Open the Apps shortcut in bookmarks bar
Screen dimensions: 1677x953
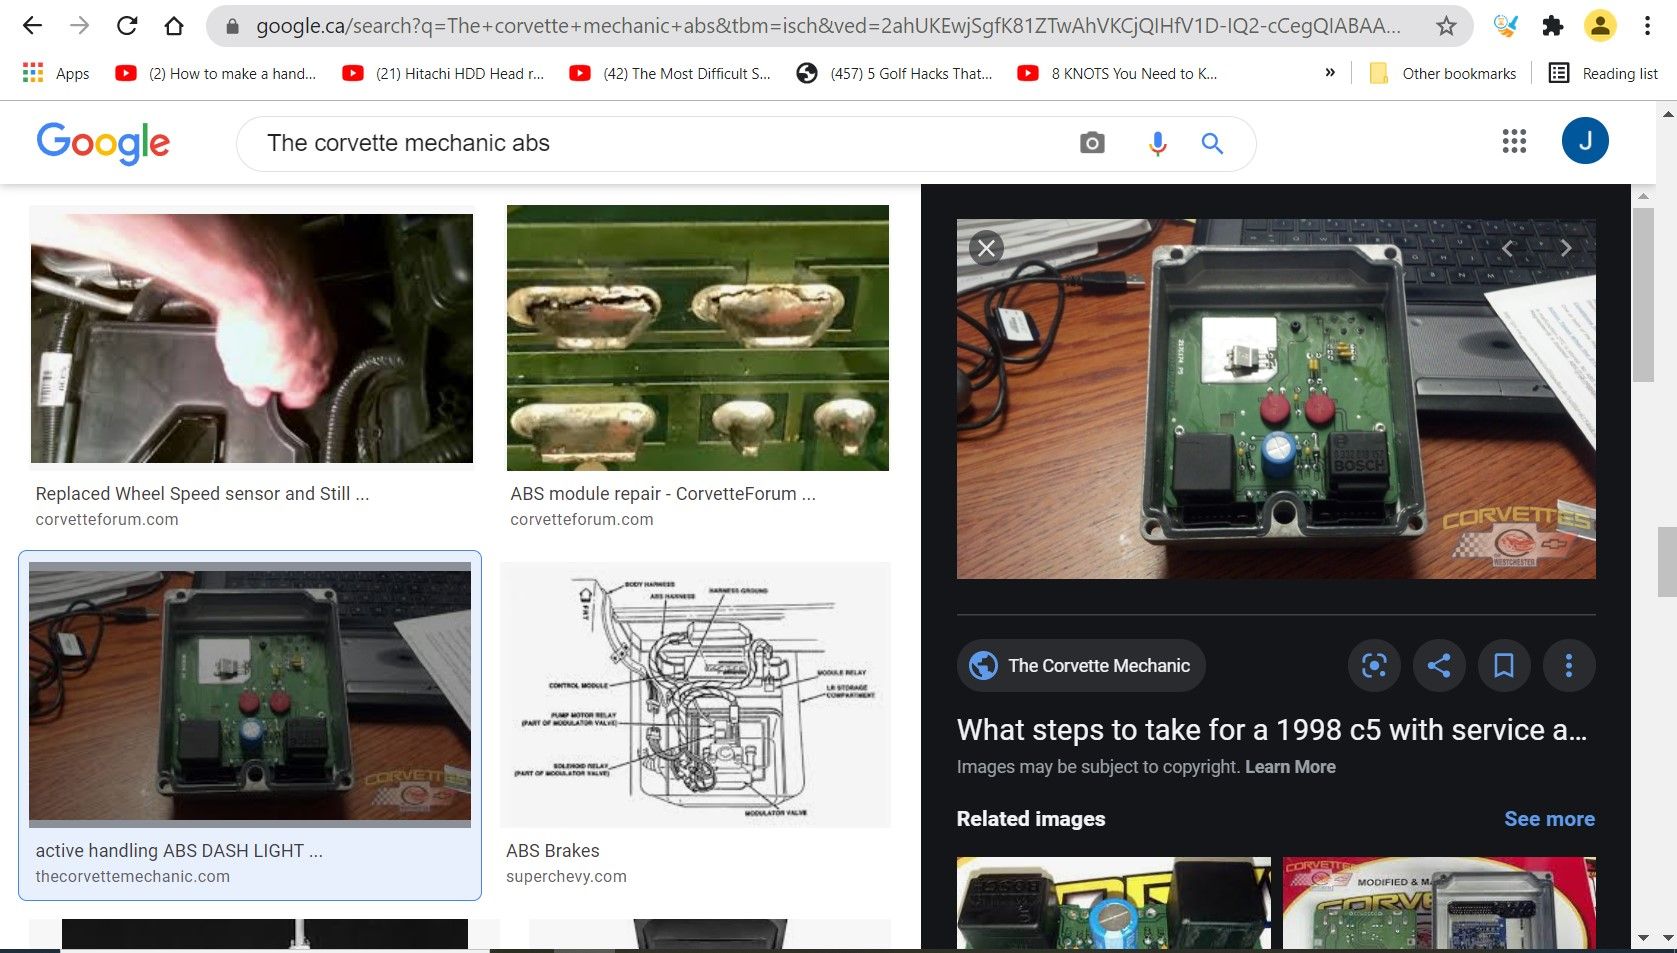pos(56,73)
